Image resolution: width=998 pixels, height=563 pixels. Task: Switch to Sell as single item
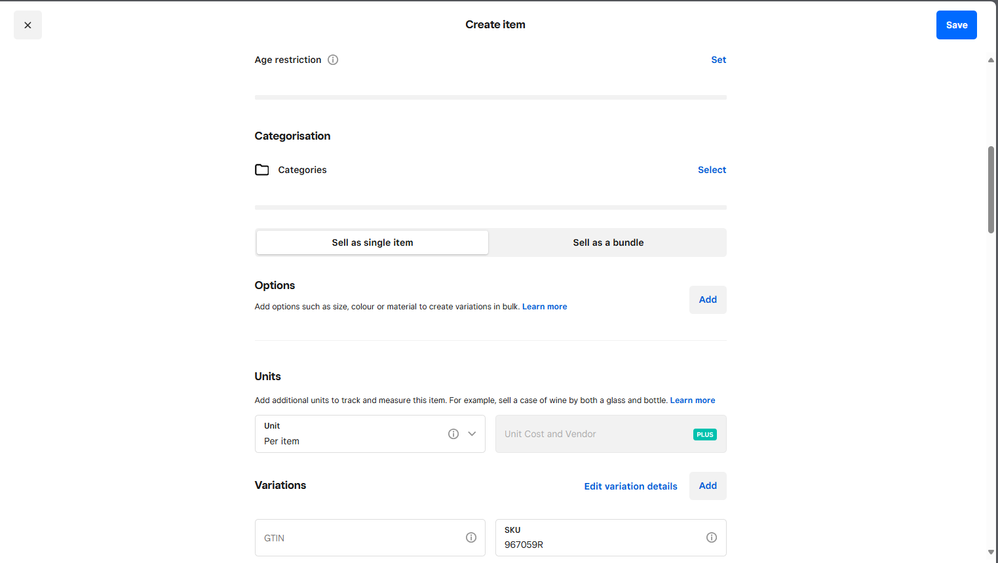tap(372, 243)
